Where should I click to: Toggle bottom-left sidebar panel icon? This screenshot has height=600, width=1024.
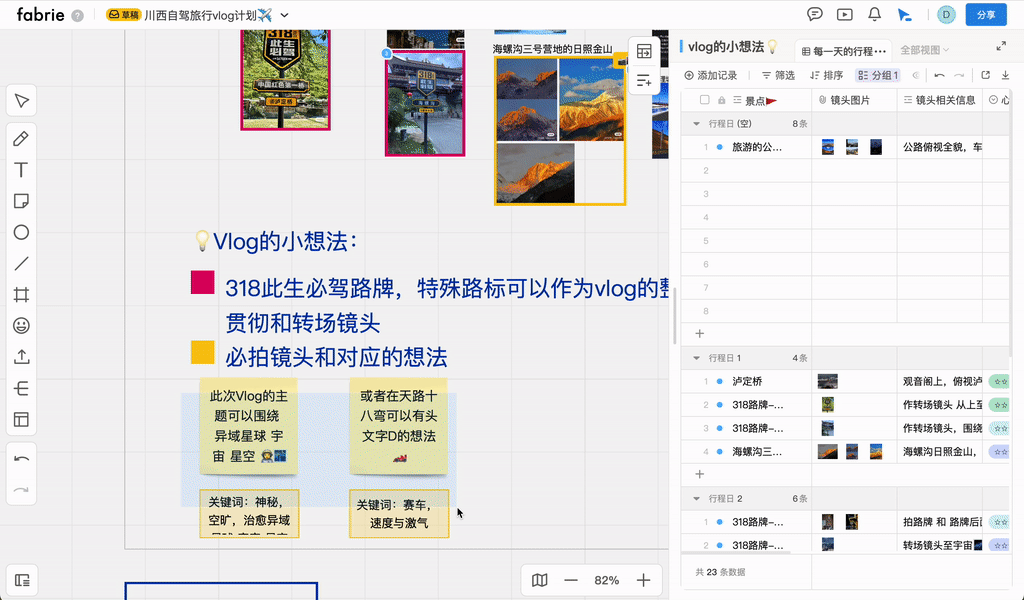[22, 580]
